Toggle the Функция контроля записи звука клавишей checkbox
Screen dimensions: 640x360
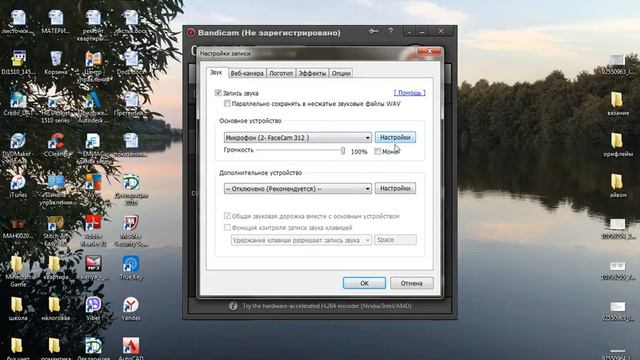227,227
